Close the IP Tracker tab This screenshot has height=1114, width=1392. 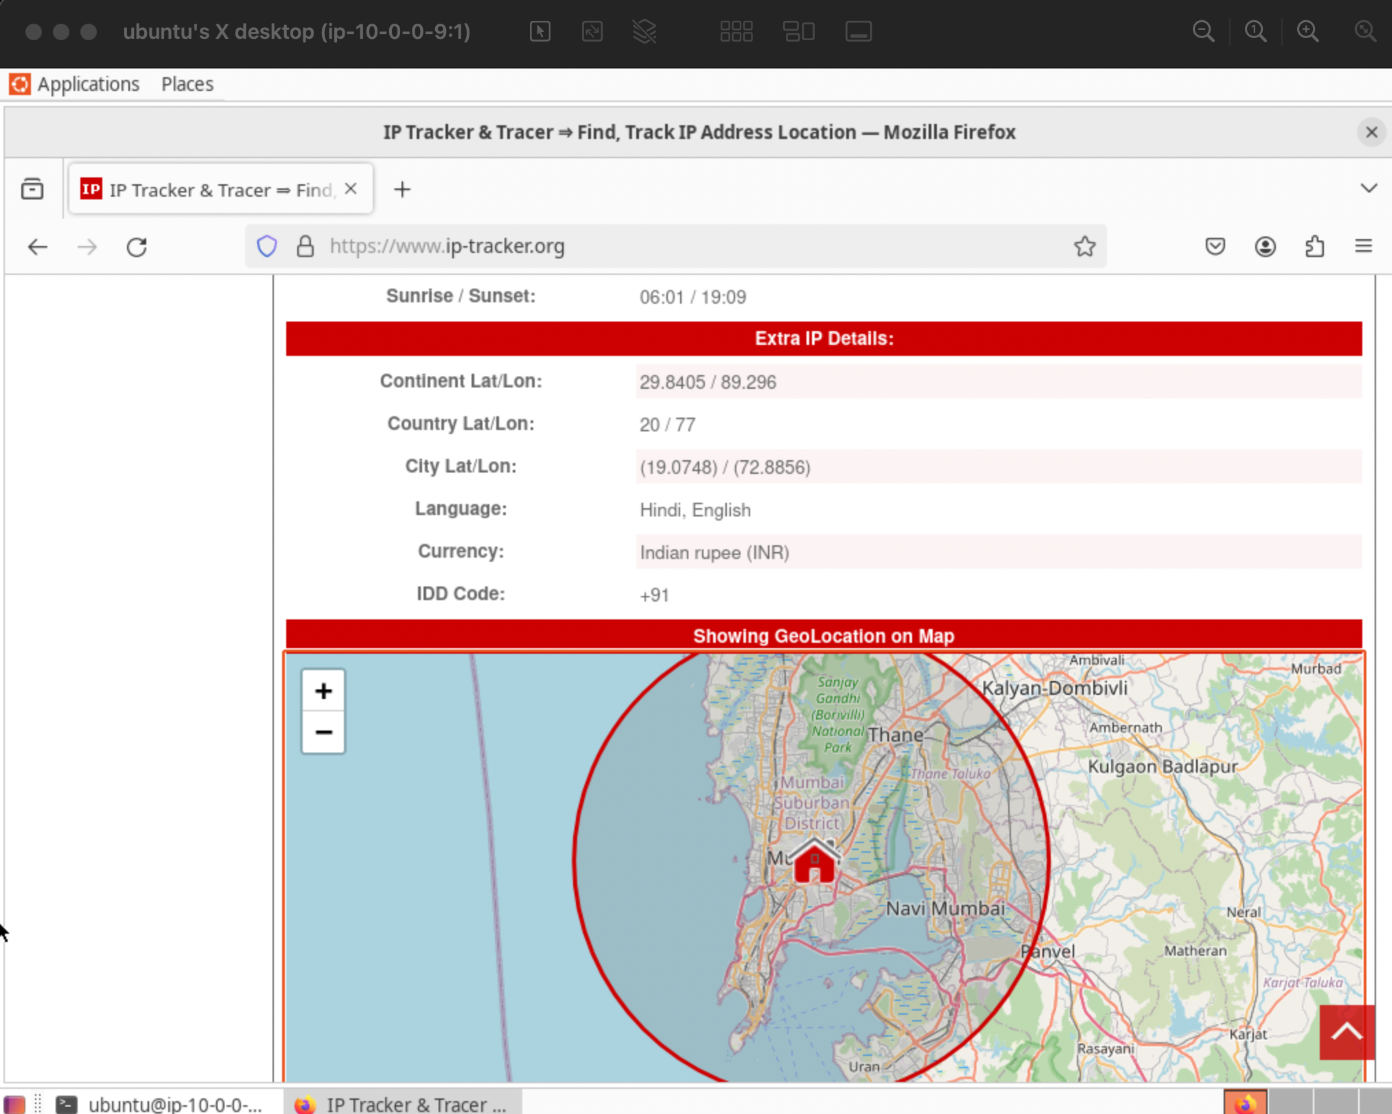click(351, 188)
